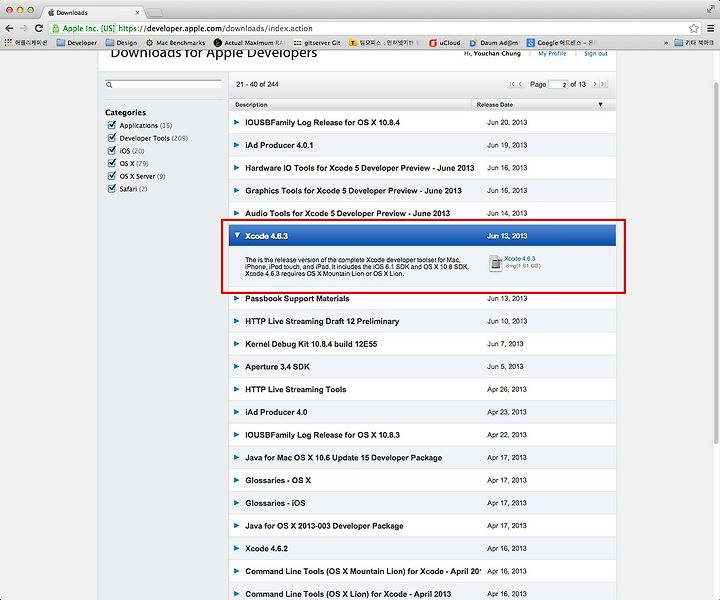
Task: Show hidden bookmarks overflow chevron
Action: pyautogui.click(x=666, y=43)
